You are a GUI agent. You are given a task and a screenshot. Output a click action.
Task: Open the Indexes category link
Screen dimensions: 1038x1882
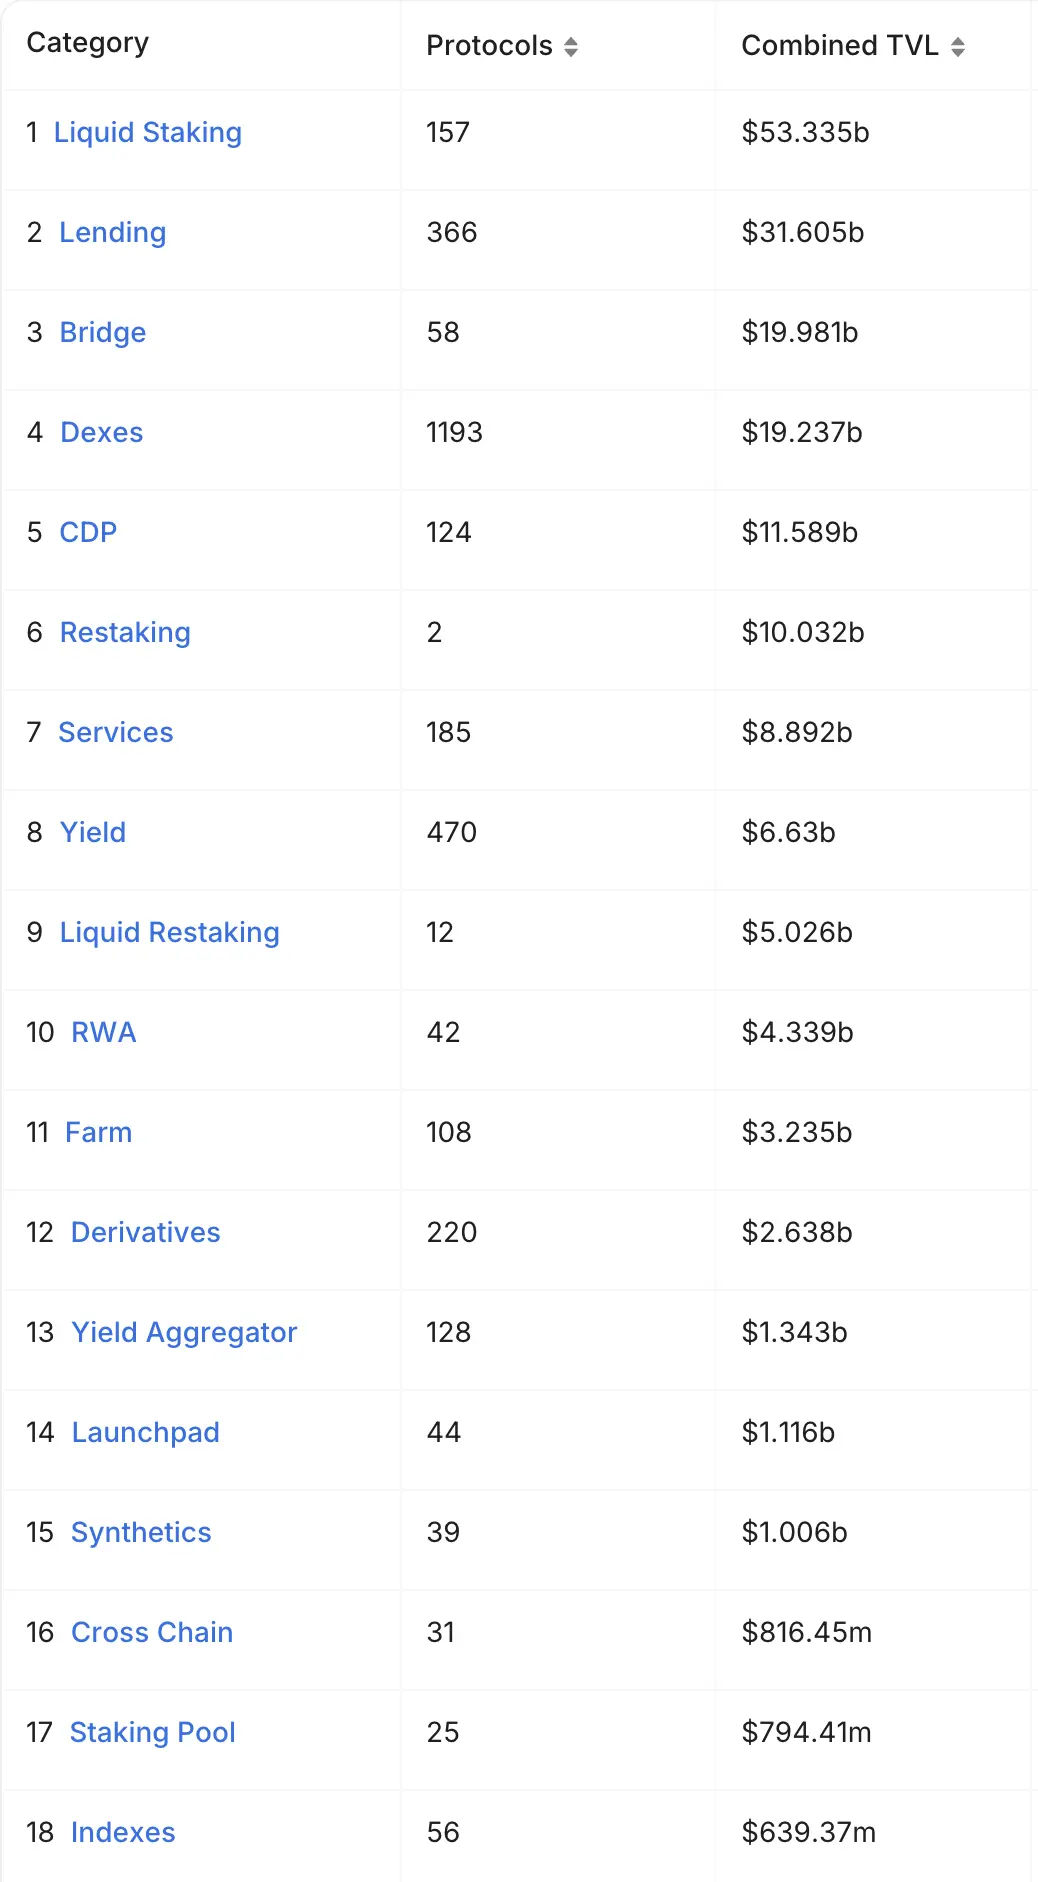[x=123, y=1833]
